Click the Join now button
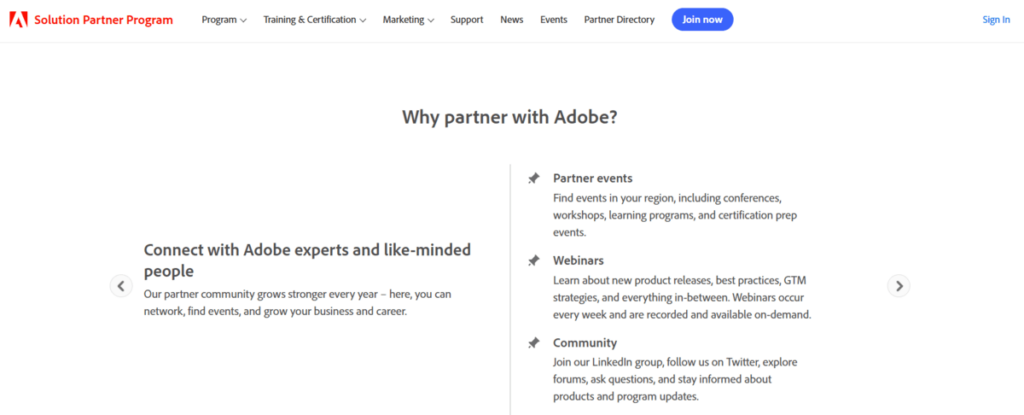This screenshot has width=1024, height=415. pyautogui.click(x=703, y=20)
